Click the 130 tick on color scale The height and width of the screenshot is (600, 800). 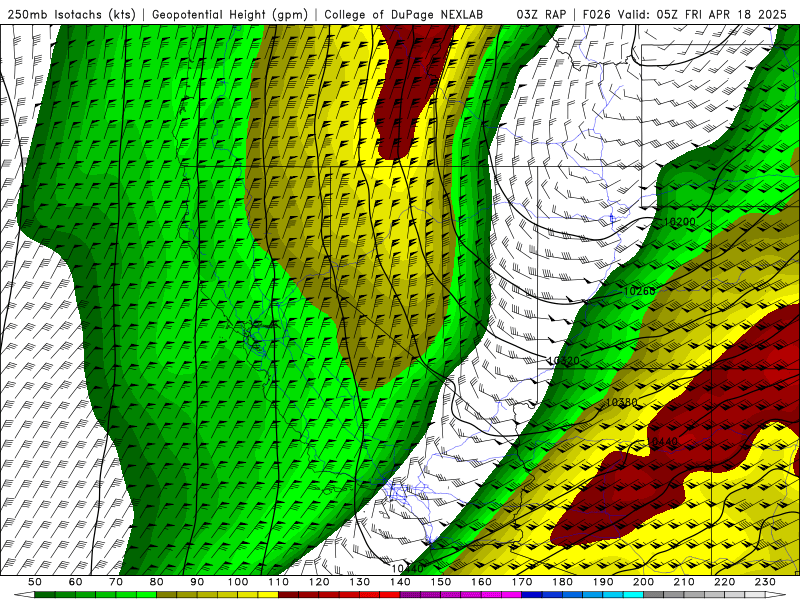tap(359, 582)
